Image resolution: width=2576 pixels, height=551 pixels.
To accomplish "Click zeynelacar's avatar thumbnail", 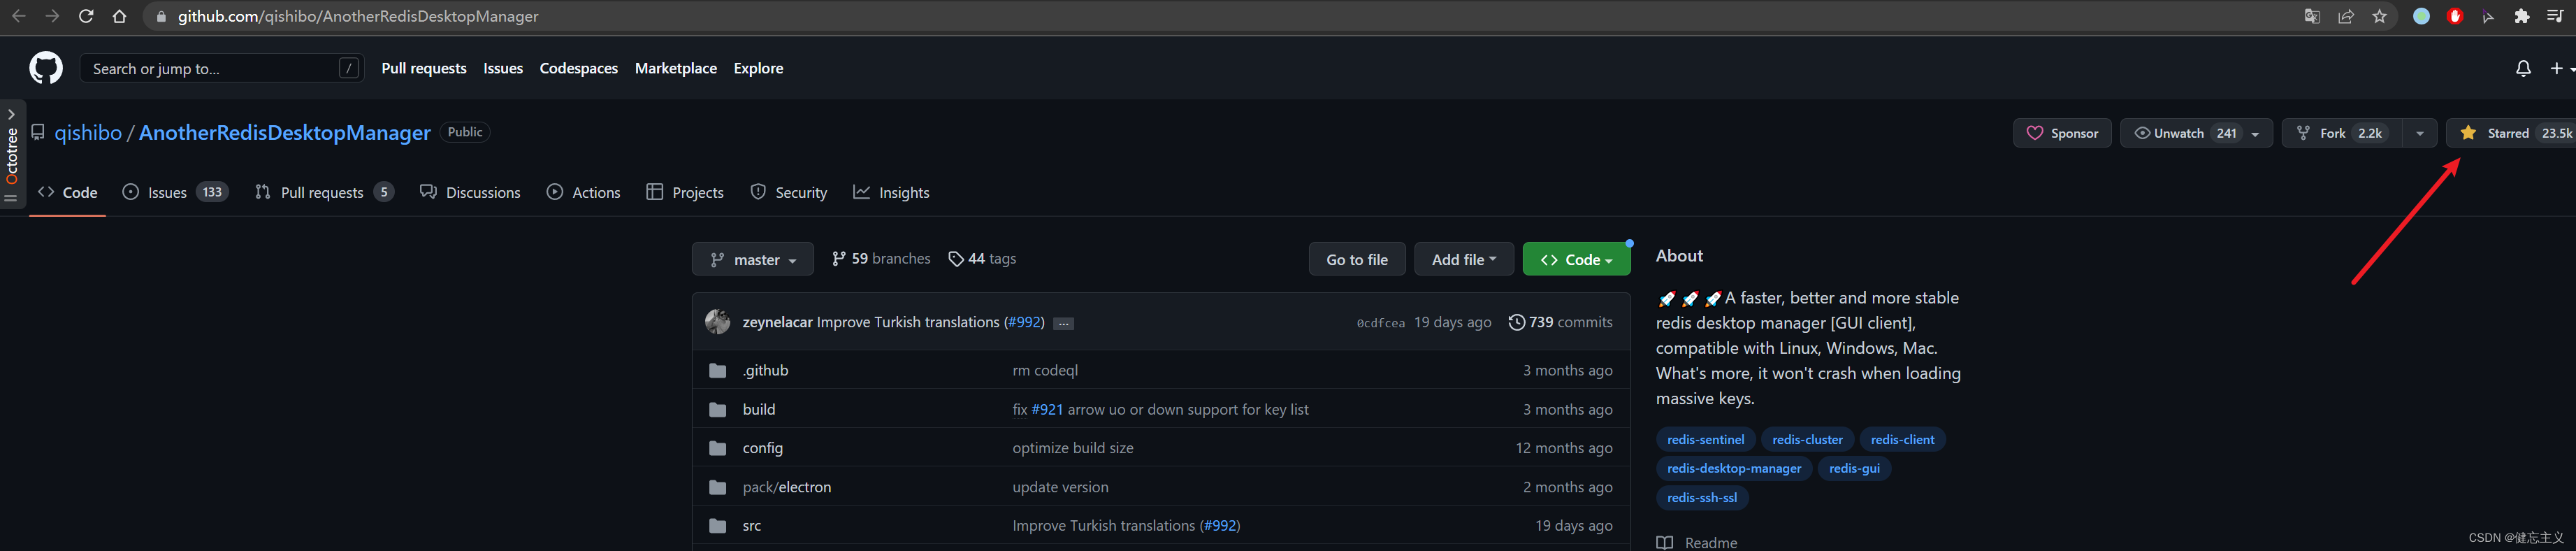I will [x=717, y=322].
